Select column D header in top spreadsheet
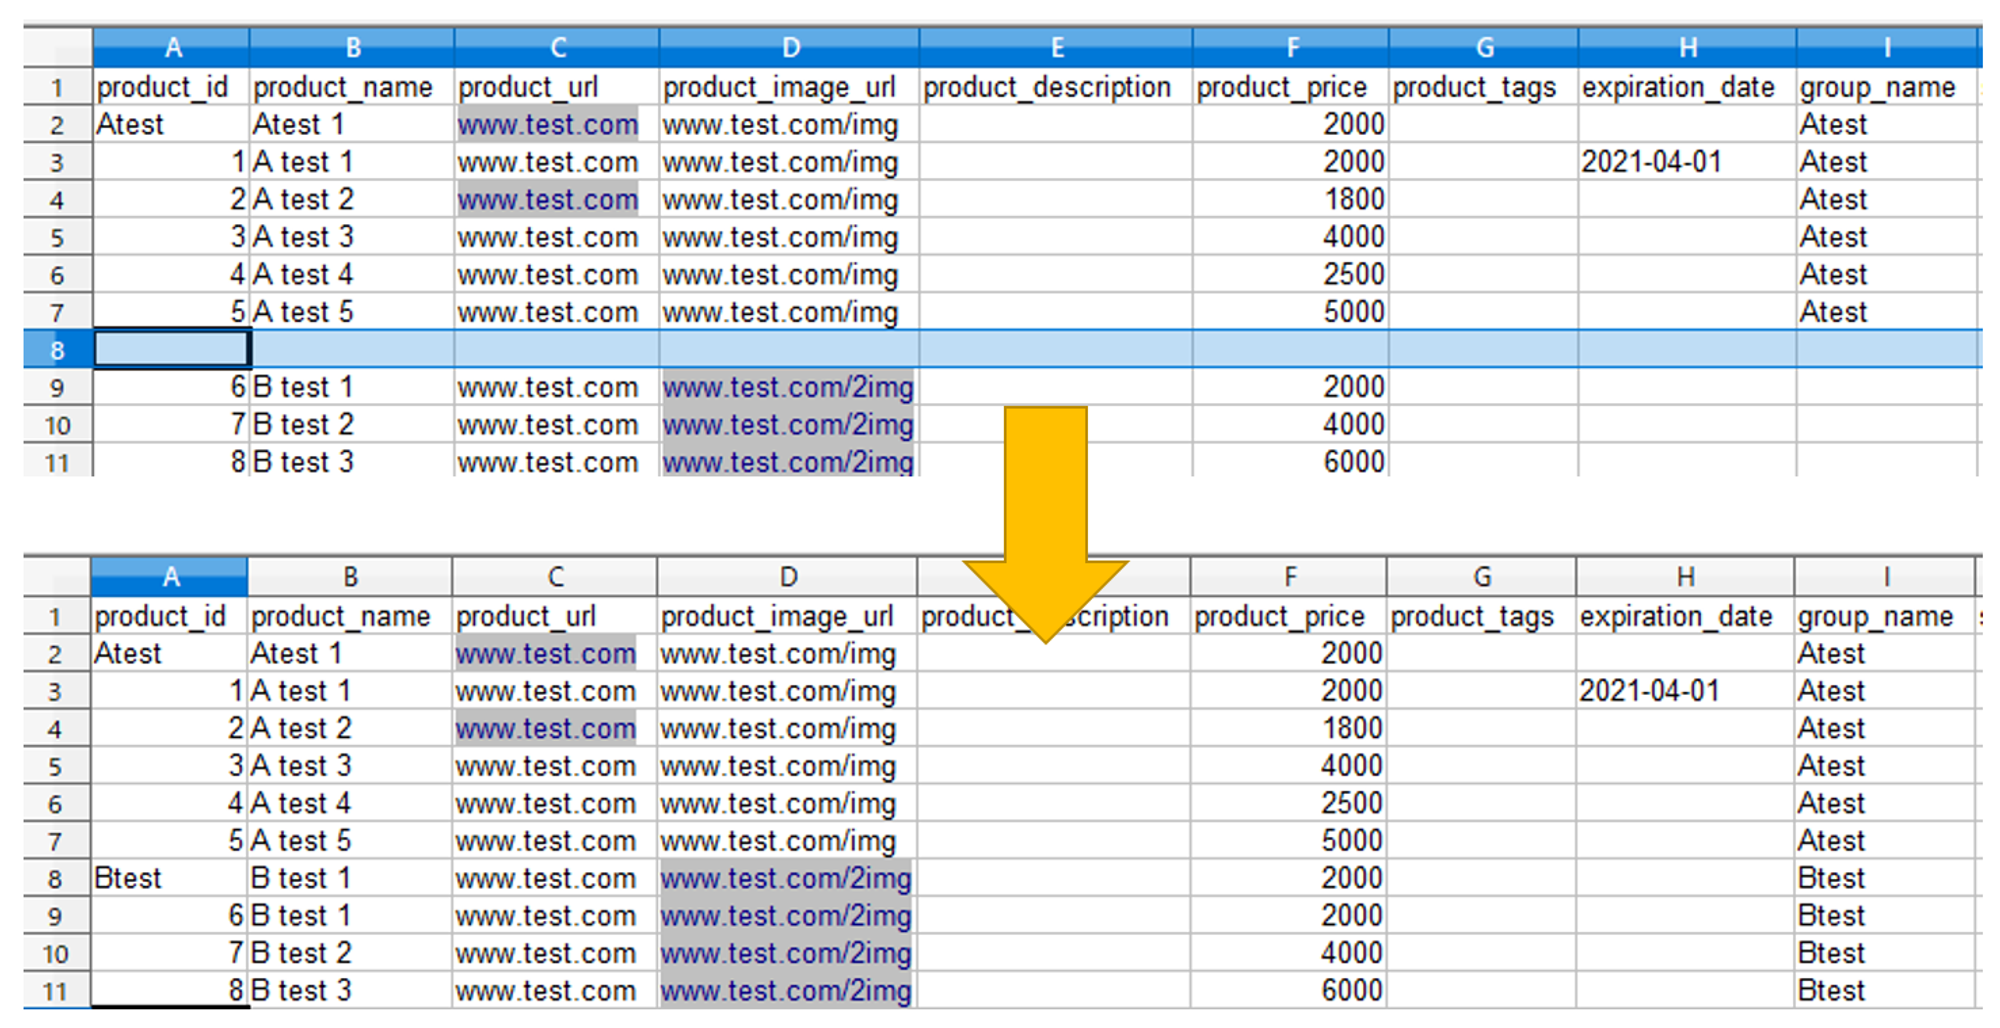Viewport: 2000px width, 1028px height. pyautogui.click(x=789, y=47)
